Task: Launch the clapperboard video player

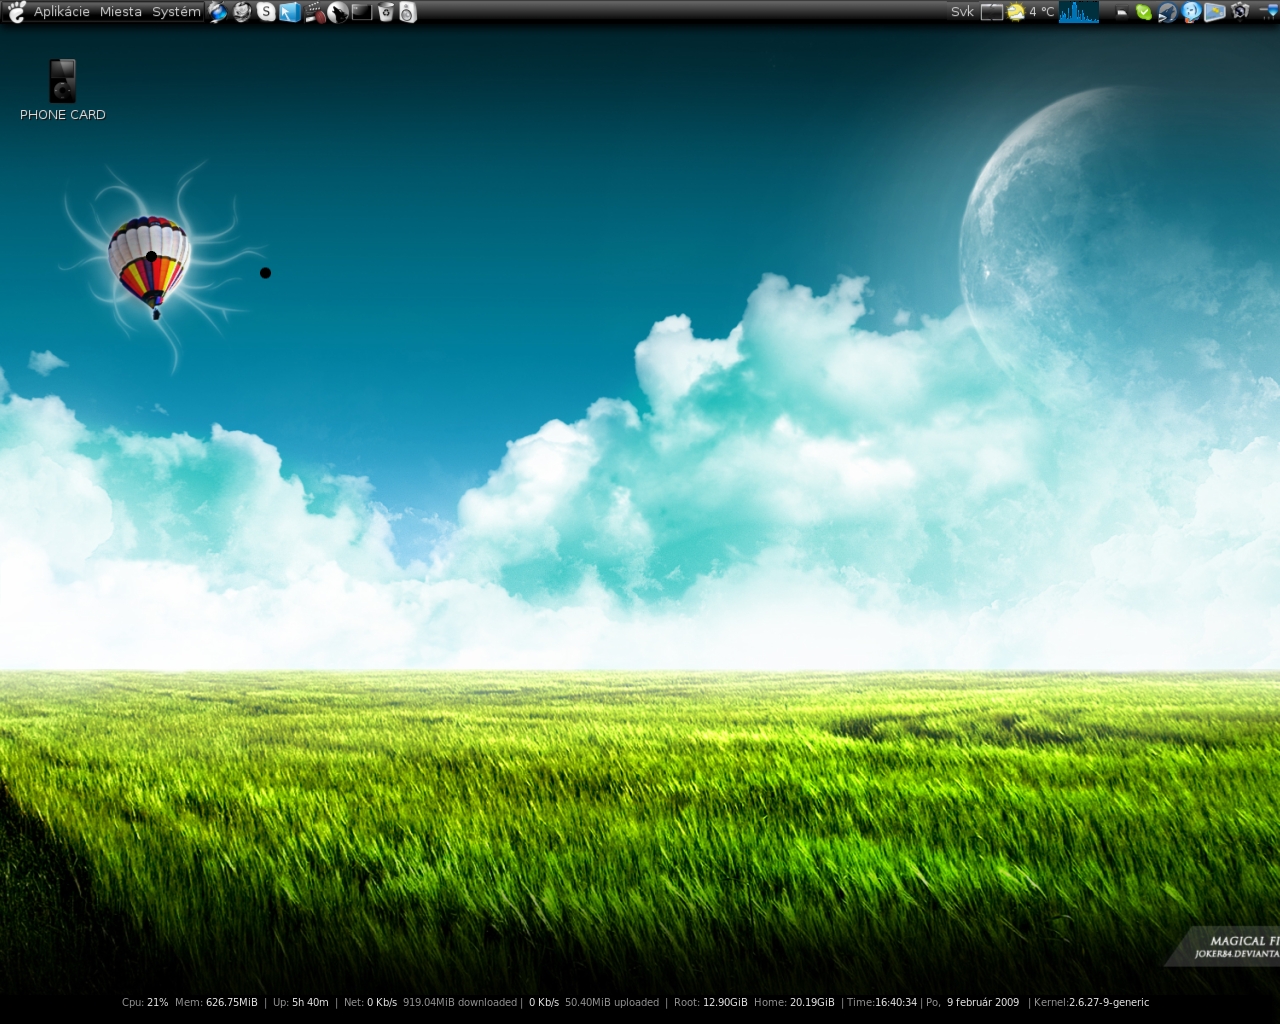Action: 314,12
